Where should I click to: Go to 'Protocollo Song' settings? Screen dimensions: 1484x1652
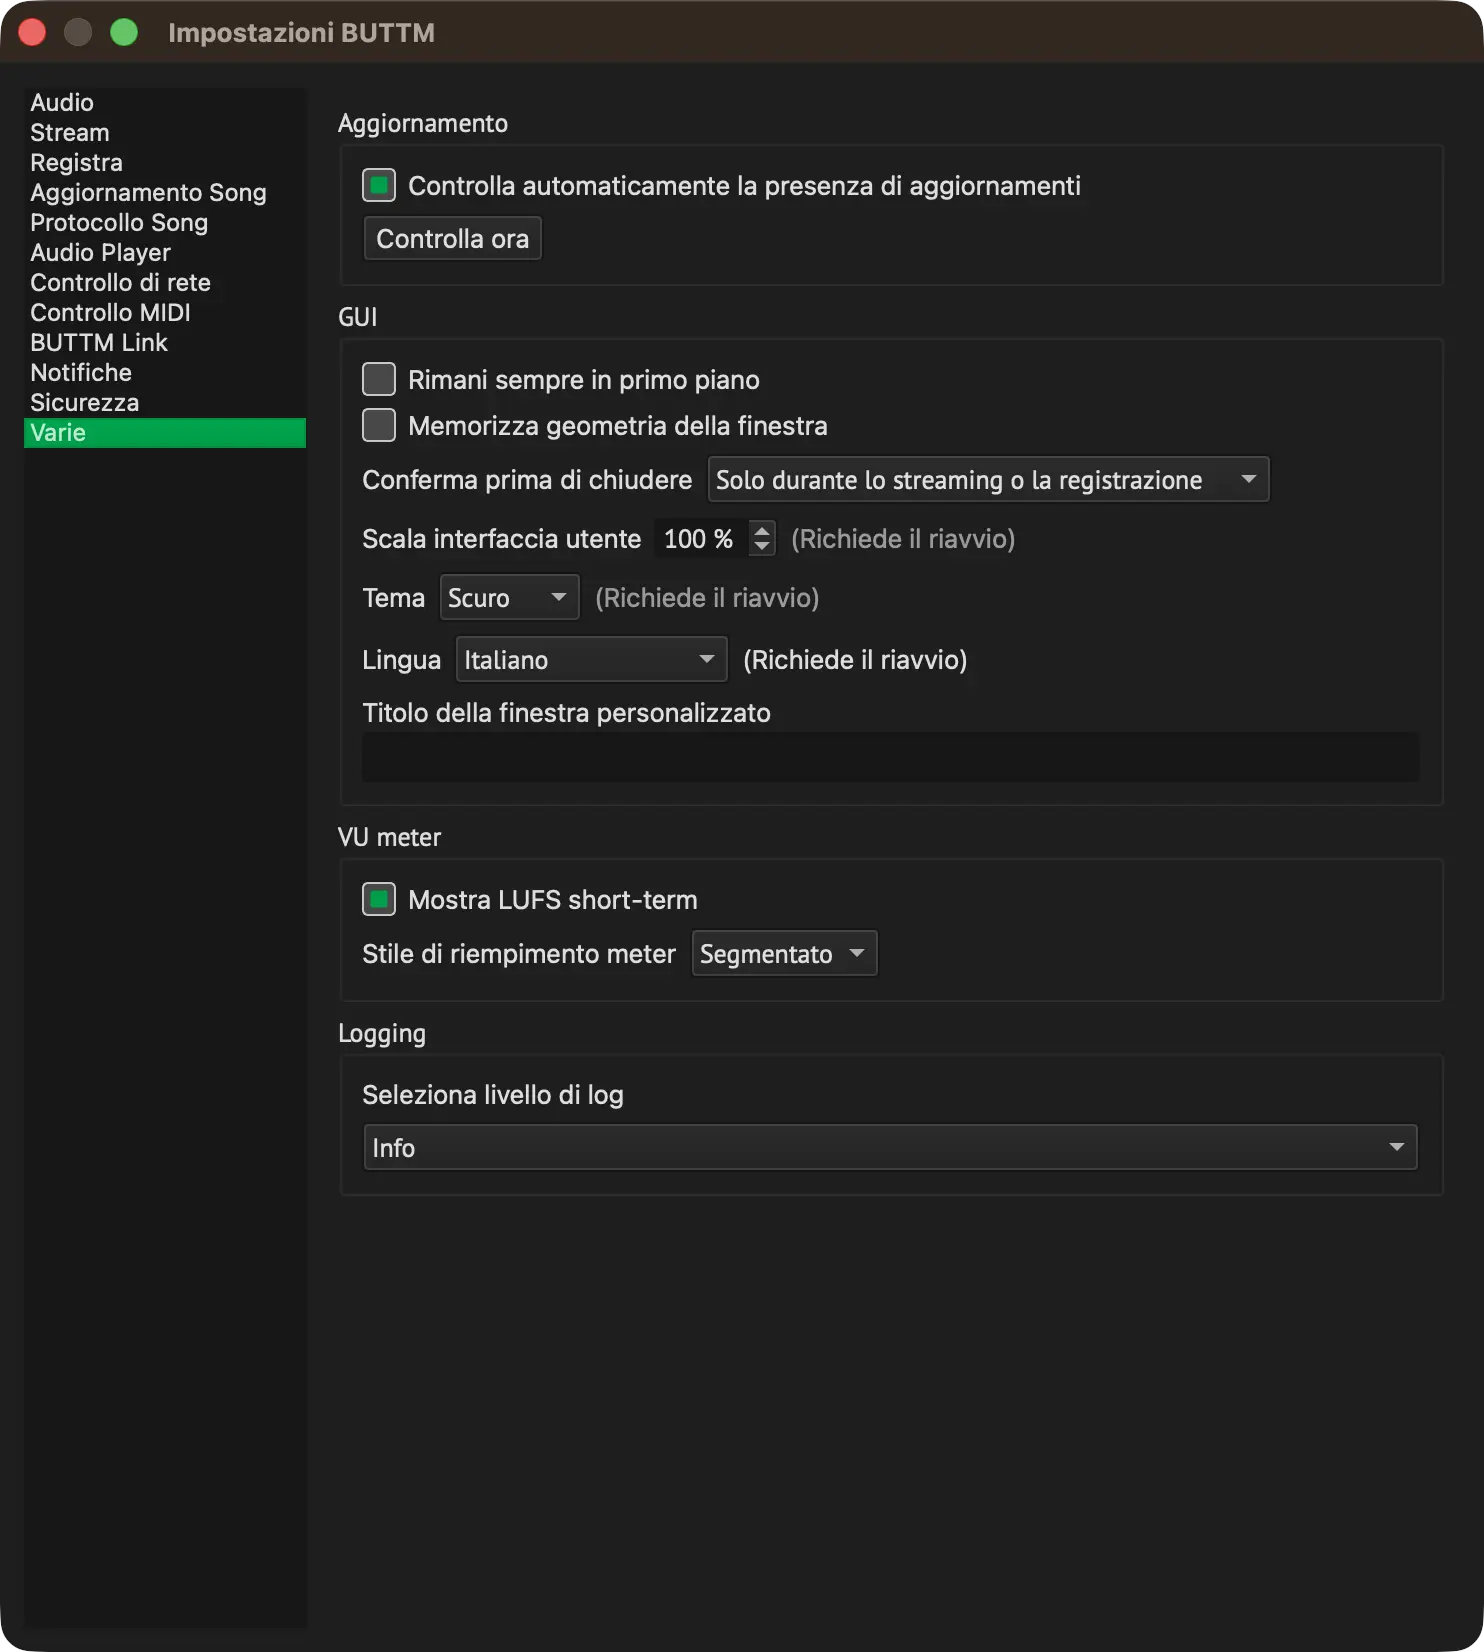pyautogui.click(x=165, y=223)
